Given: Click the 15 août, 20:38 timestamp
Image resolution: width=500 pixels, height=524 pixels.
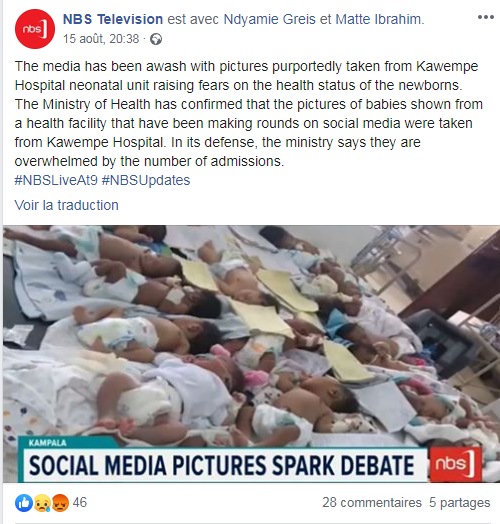Looking at the screenshot, I should (x=101, y=39).
